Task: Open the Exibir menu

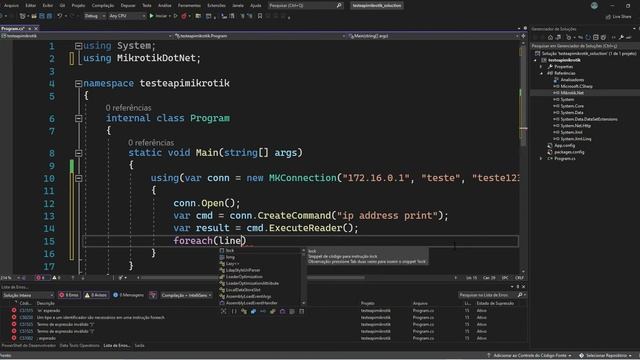Action: point(48,6)
